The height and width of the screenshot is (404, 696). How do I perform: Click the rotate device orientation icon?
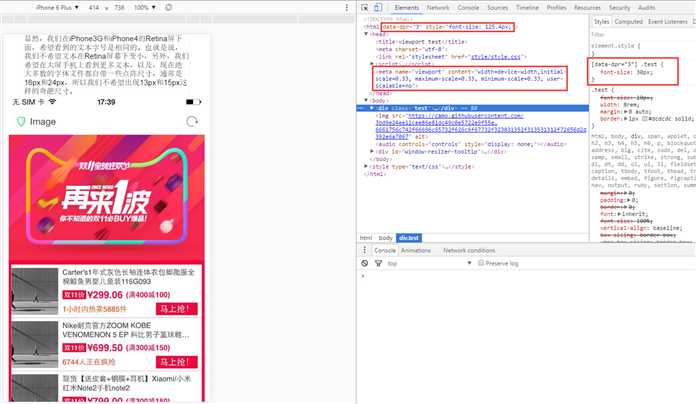coord(169,8)
